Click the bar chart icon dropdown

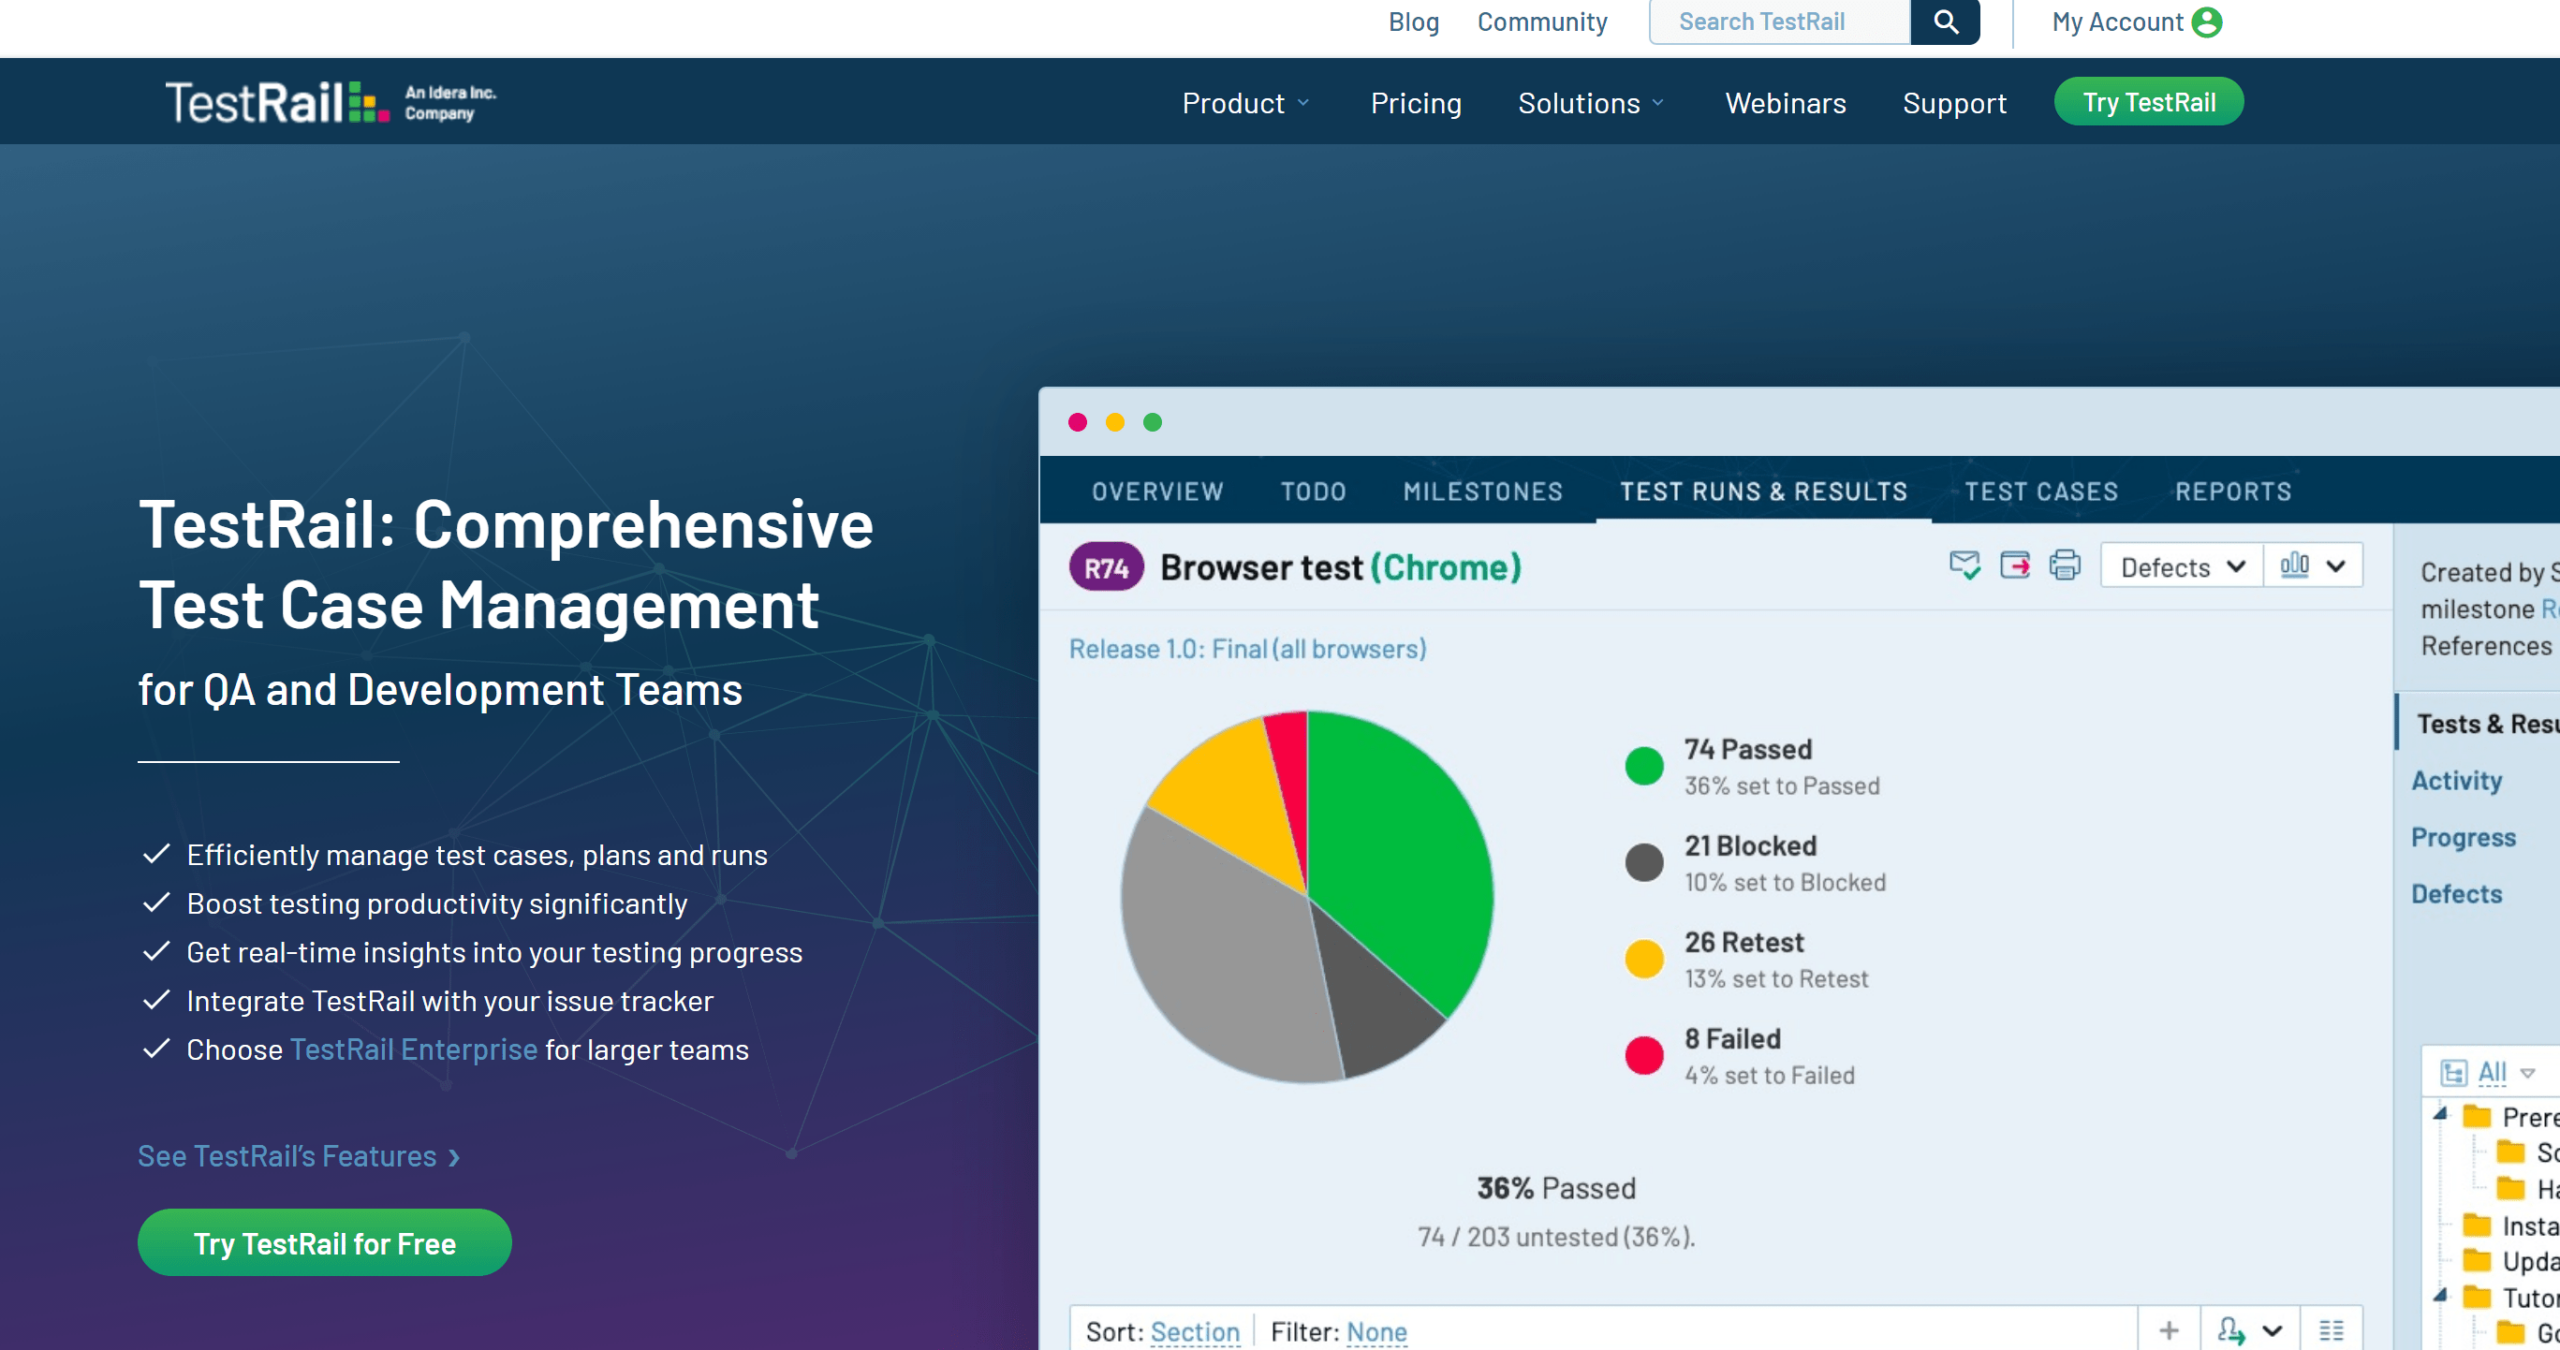point(2312,566)
